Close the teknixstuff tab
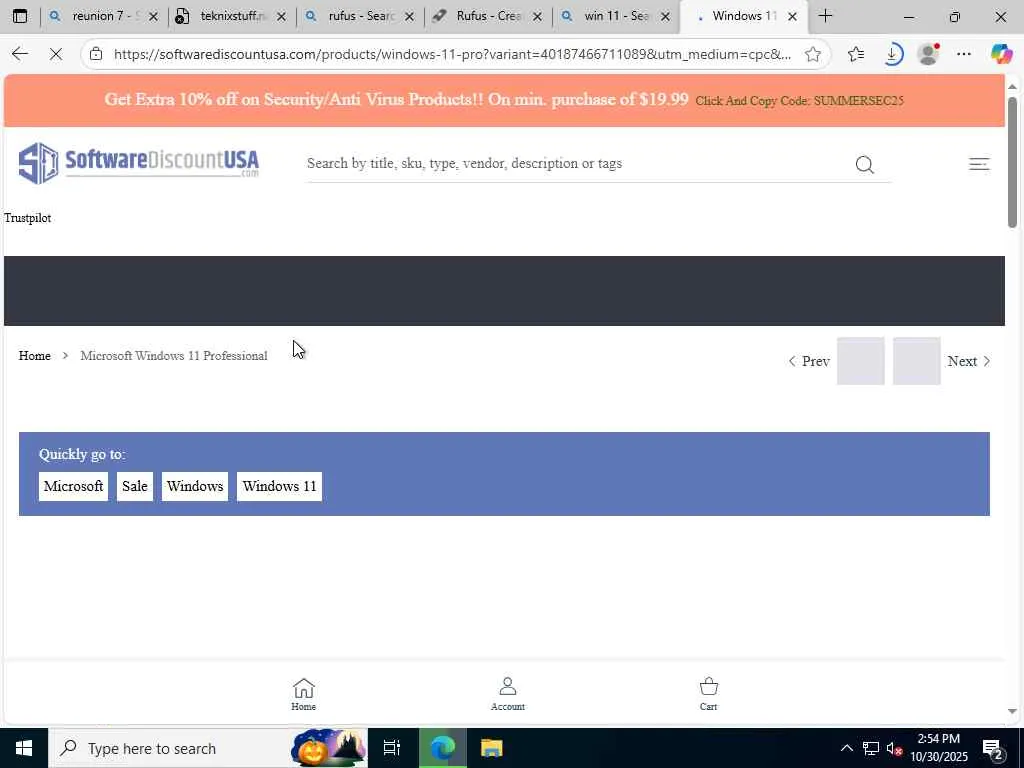Viewport: 1024px width, 768px height. (x=281, y=17)
